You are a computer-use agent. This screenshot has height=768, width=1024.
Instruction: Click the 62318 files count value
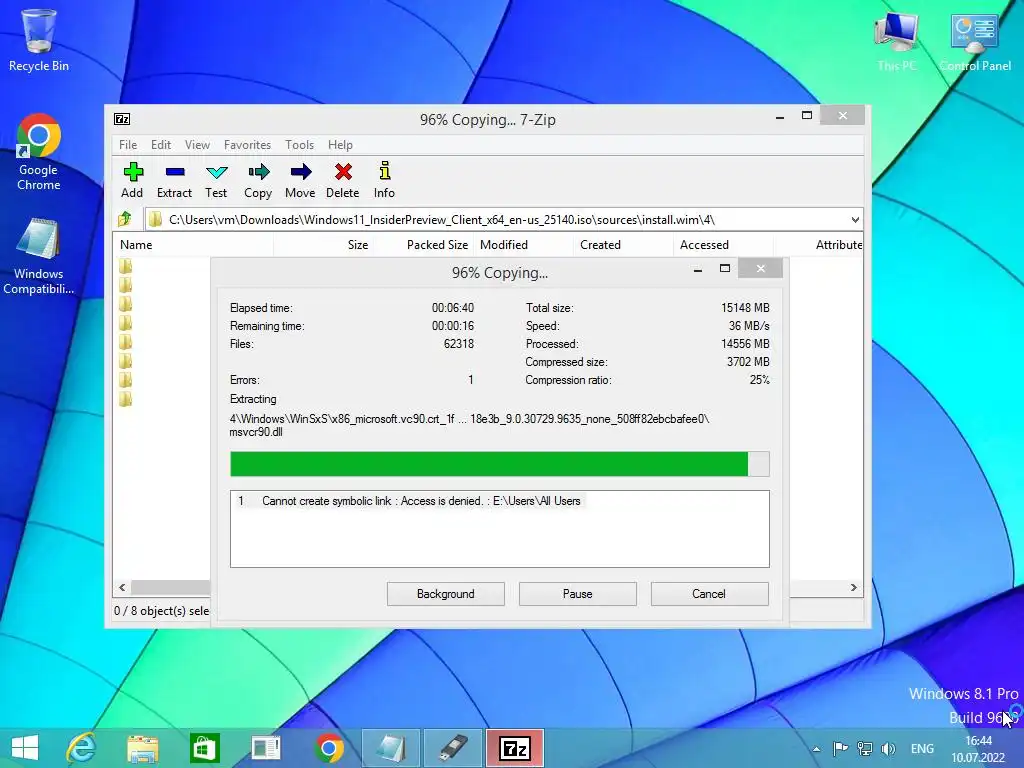pyautogui.click(x=458, y=344)
